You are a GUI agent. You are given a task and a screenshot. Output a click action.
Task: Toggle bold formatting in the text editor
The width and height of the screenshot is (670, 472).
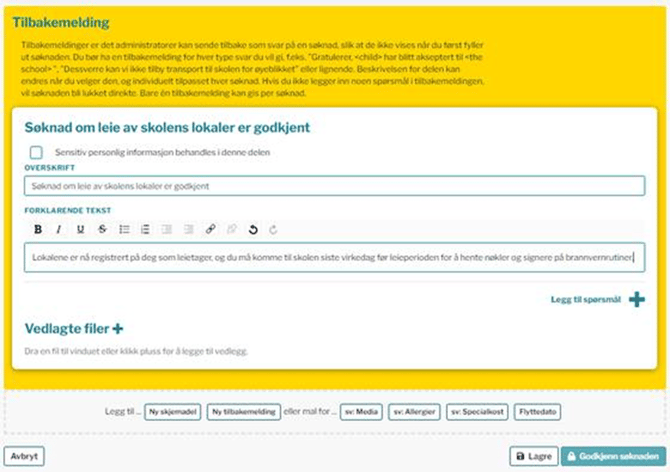point(38,229)
